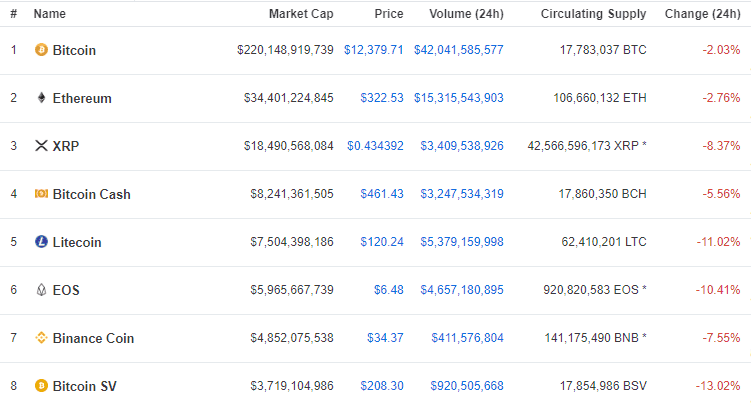Click Ethereum price $322.53
Image resolution: width=751 pixels, height=410 pixels.
(382, 98)
